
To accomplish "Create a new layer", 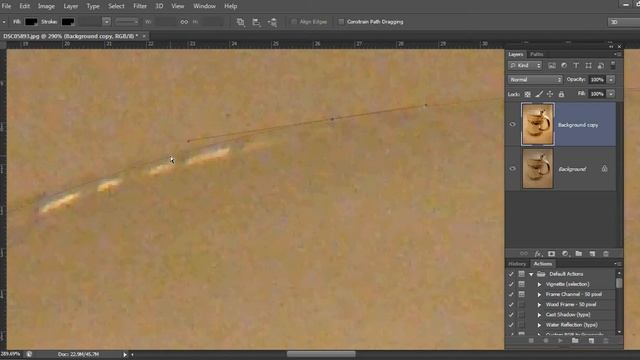I will (592, 254).
